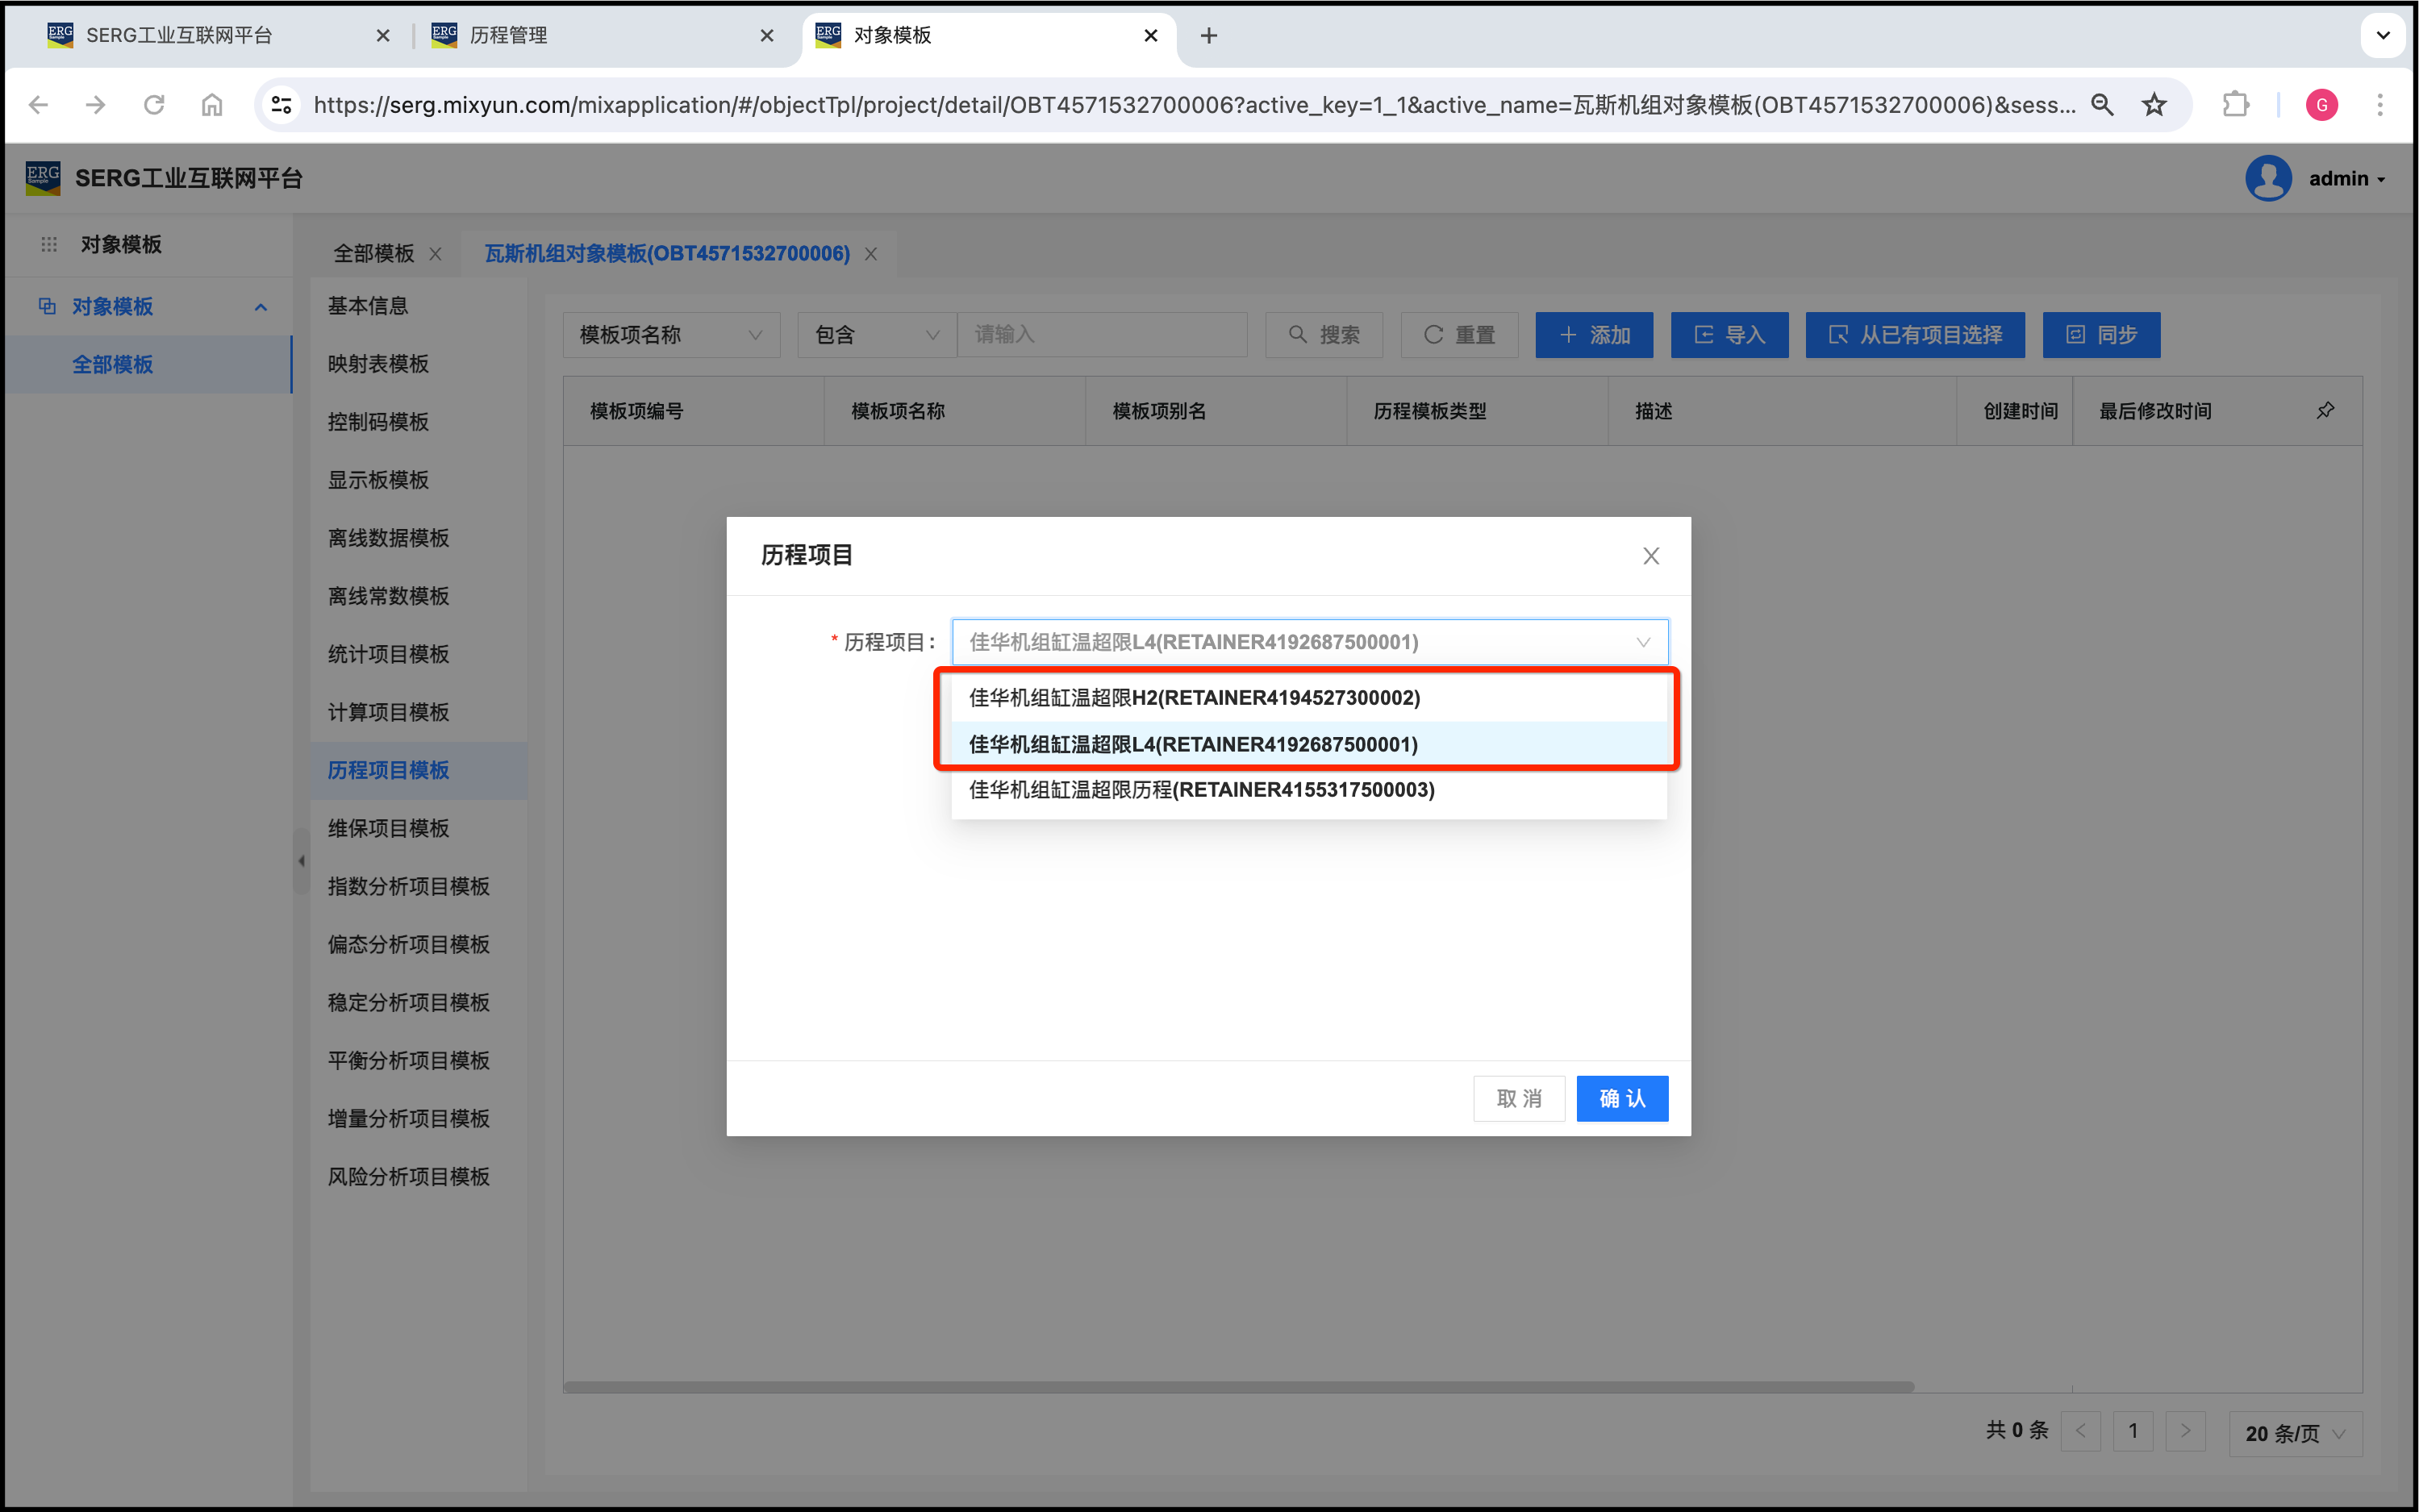Click the bookmark star icon in address bar

coord(2154,105)
